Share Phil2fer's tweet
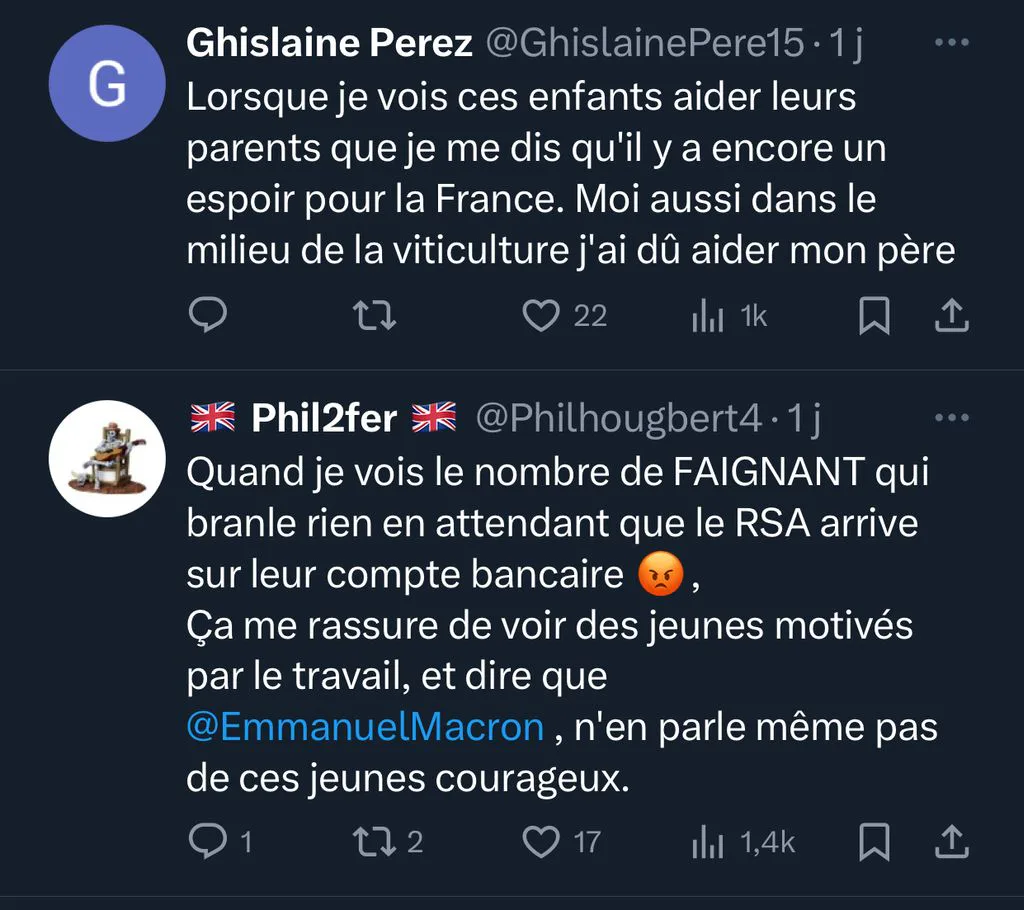This screenshot has width=1024, height=910. click(x=952, y=841)
